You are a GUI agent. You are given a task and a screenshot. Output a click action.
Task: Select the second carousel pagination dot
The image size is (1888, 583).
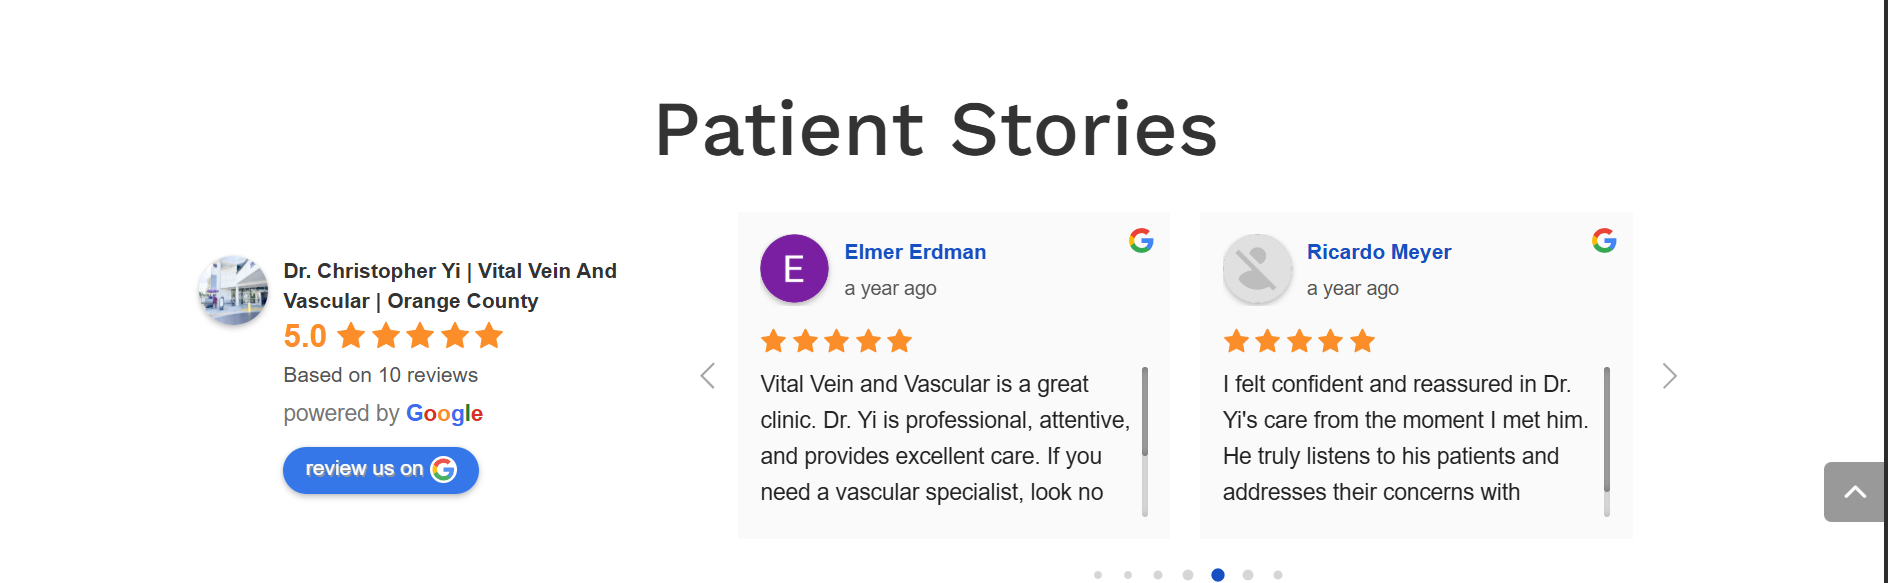1128,575
